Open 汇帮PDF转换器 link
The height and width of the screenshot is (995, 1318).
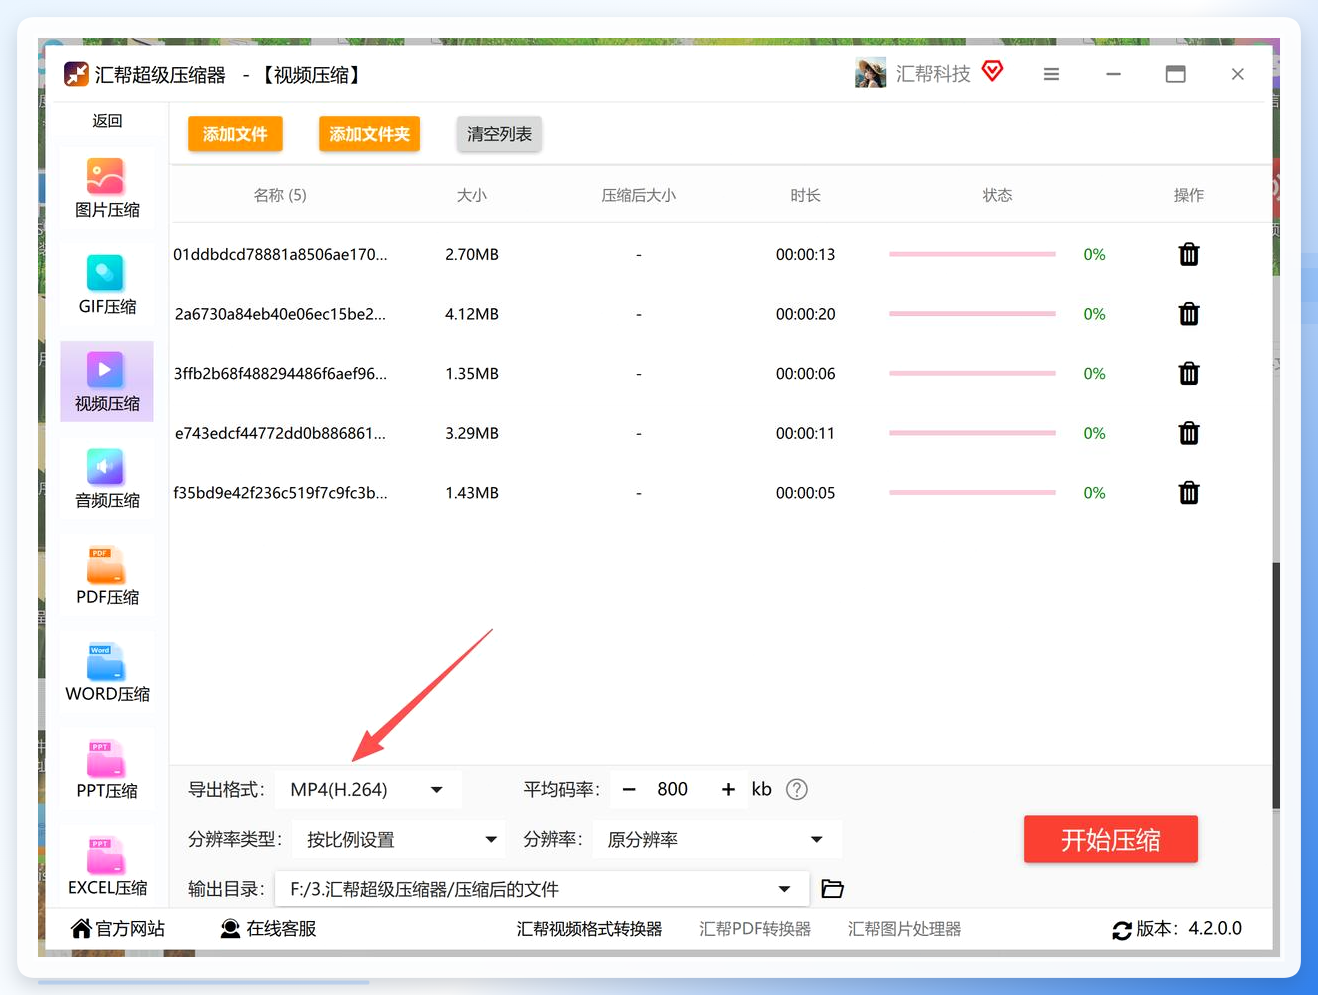755,929
